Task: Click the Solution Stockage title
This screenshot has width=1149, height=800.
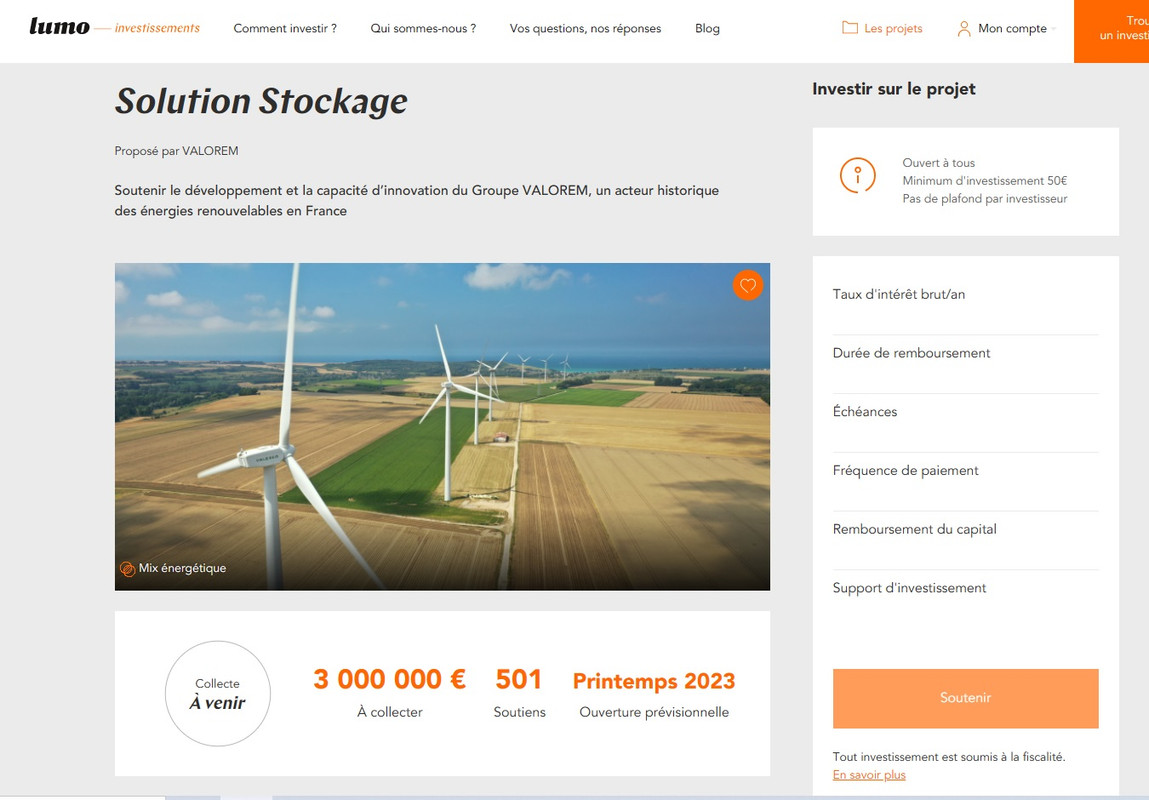Action: tap(261, 101)
